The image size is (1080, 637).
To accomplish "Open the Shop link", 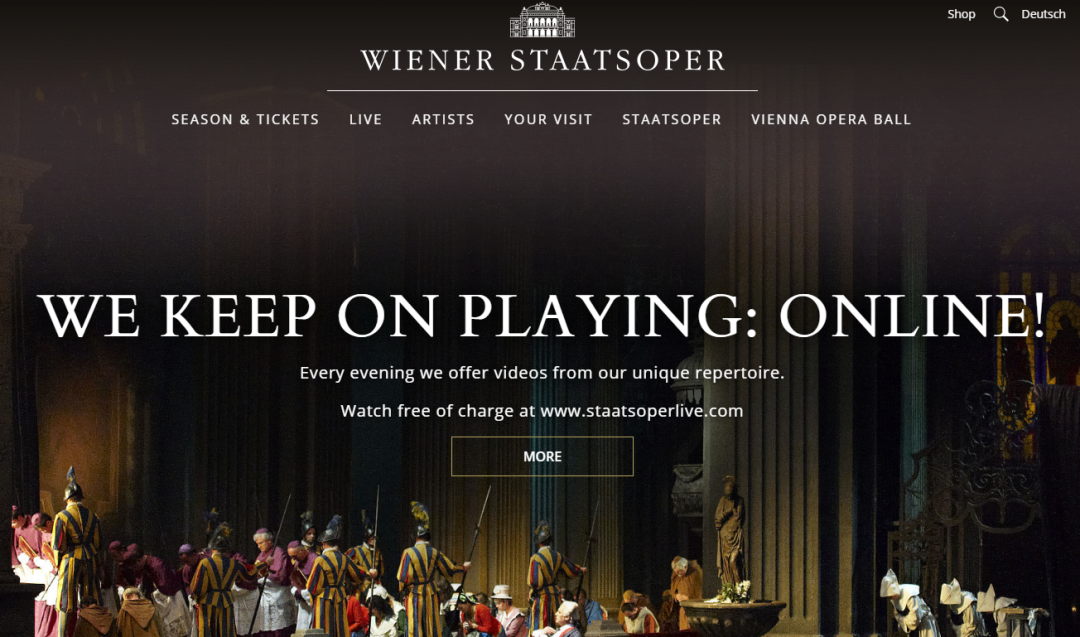I will pos(961,14).
